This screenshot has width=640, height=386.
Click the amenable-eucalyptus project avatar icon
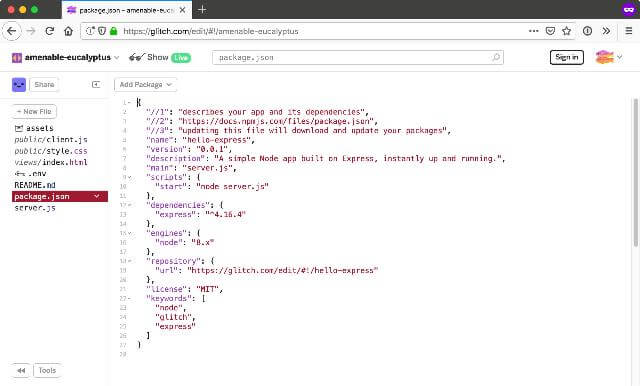(17, 58)
